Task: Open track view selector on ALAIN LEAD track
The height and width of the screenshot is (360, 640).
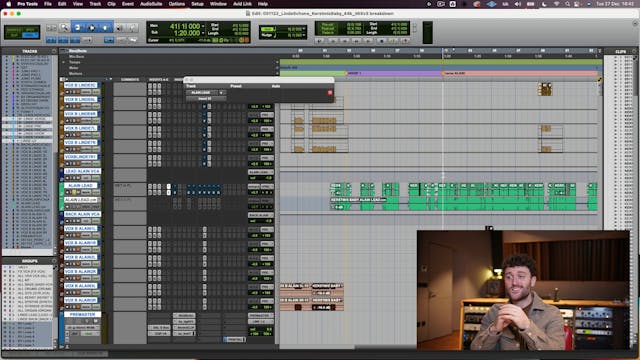Action: (86, 192)
